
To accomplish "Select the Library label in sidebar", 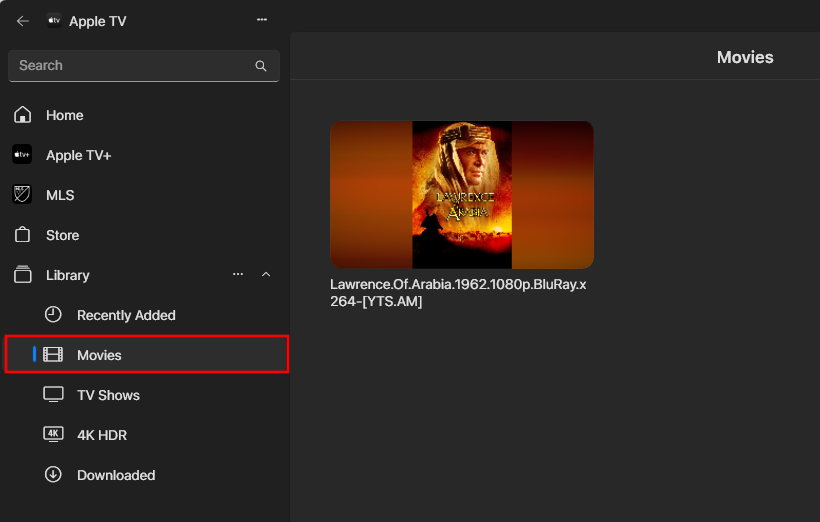I will pos(67,275).
